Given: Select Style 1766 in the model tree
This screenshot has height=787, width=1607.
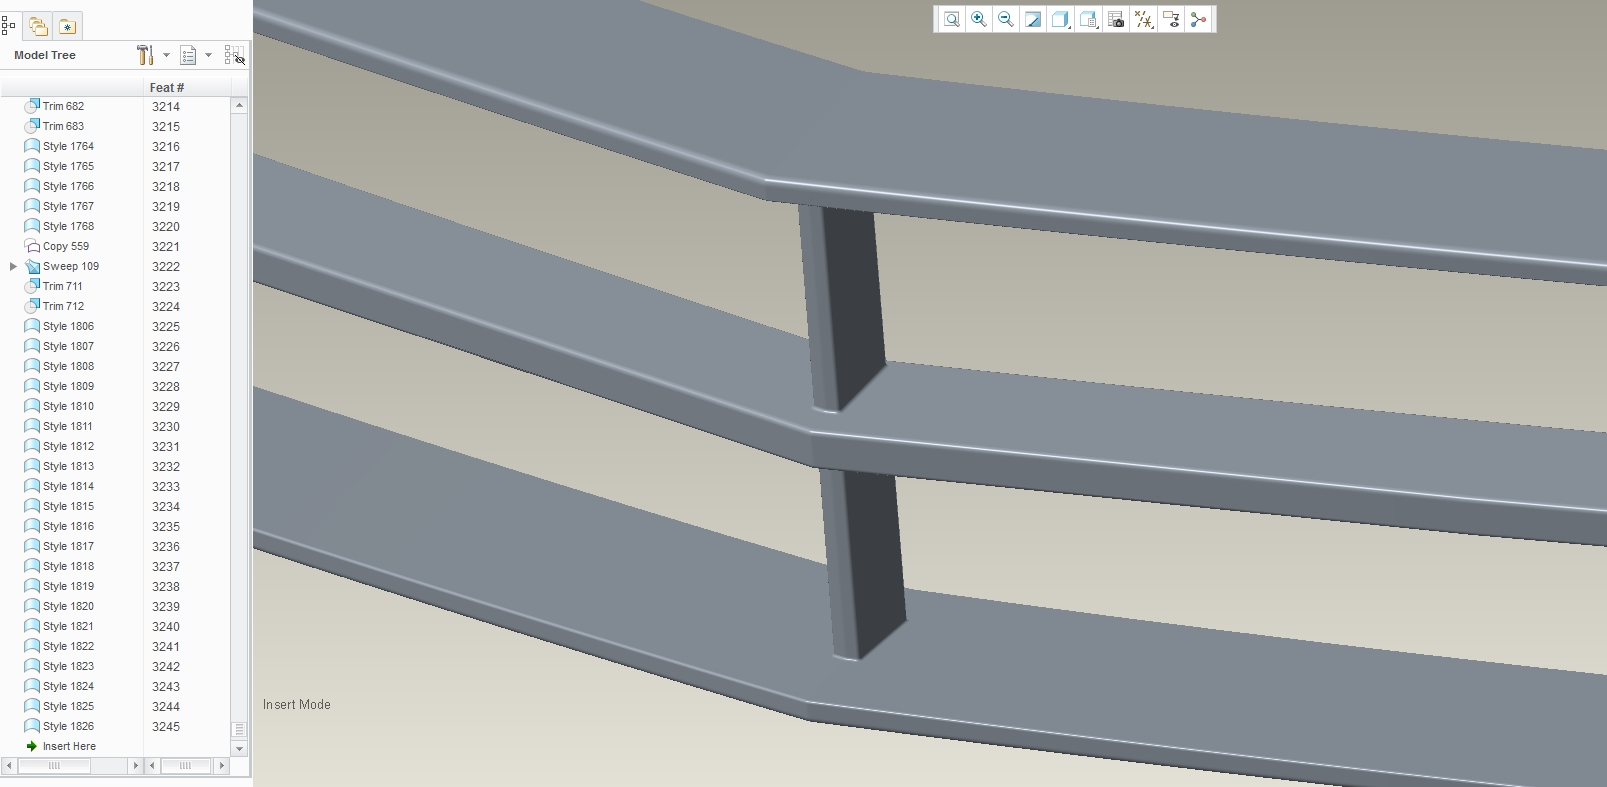Looking at the screenshot, I should 68,186.
